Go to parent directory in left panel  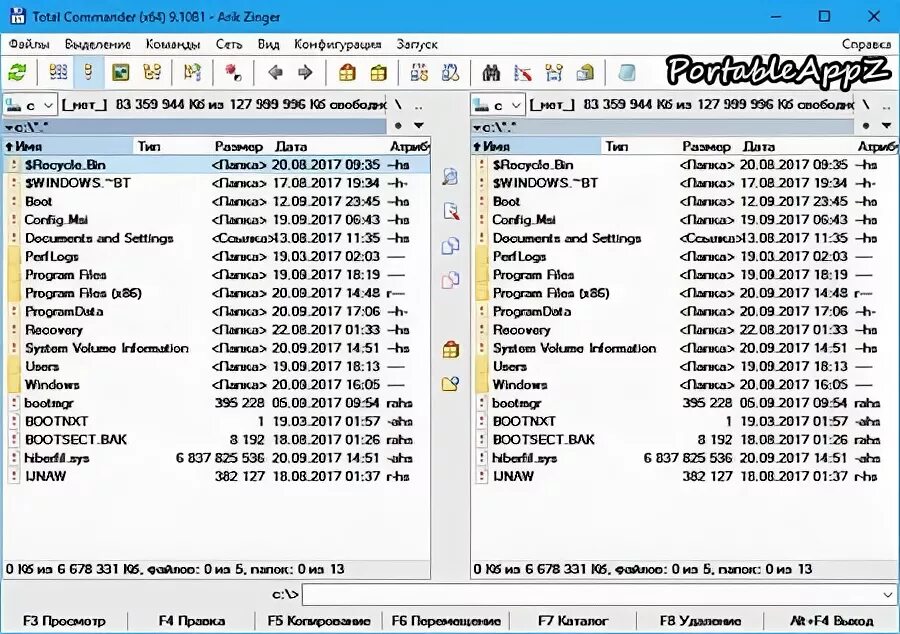tap(419, 105)
